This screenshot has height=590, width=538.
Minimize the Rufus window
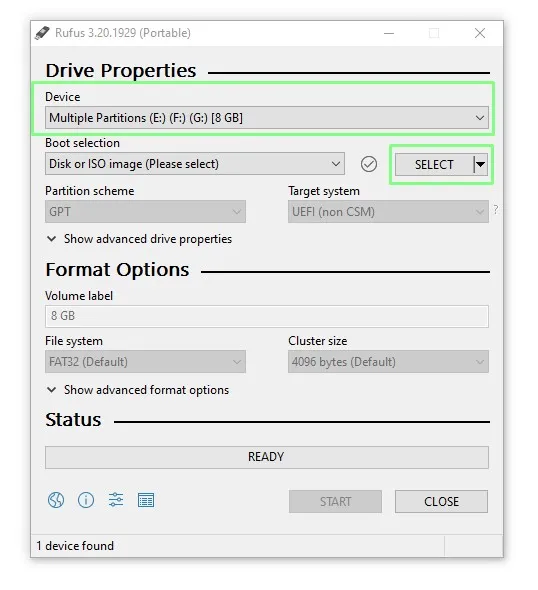(x=389, y=33)
